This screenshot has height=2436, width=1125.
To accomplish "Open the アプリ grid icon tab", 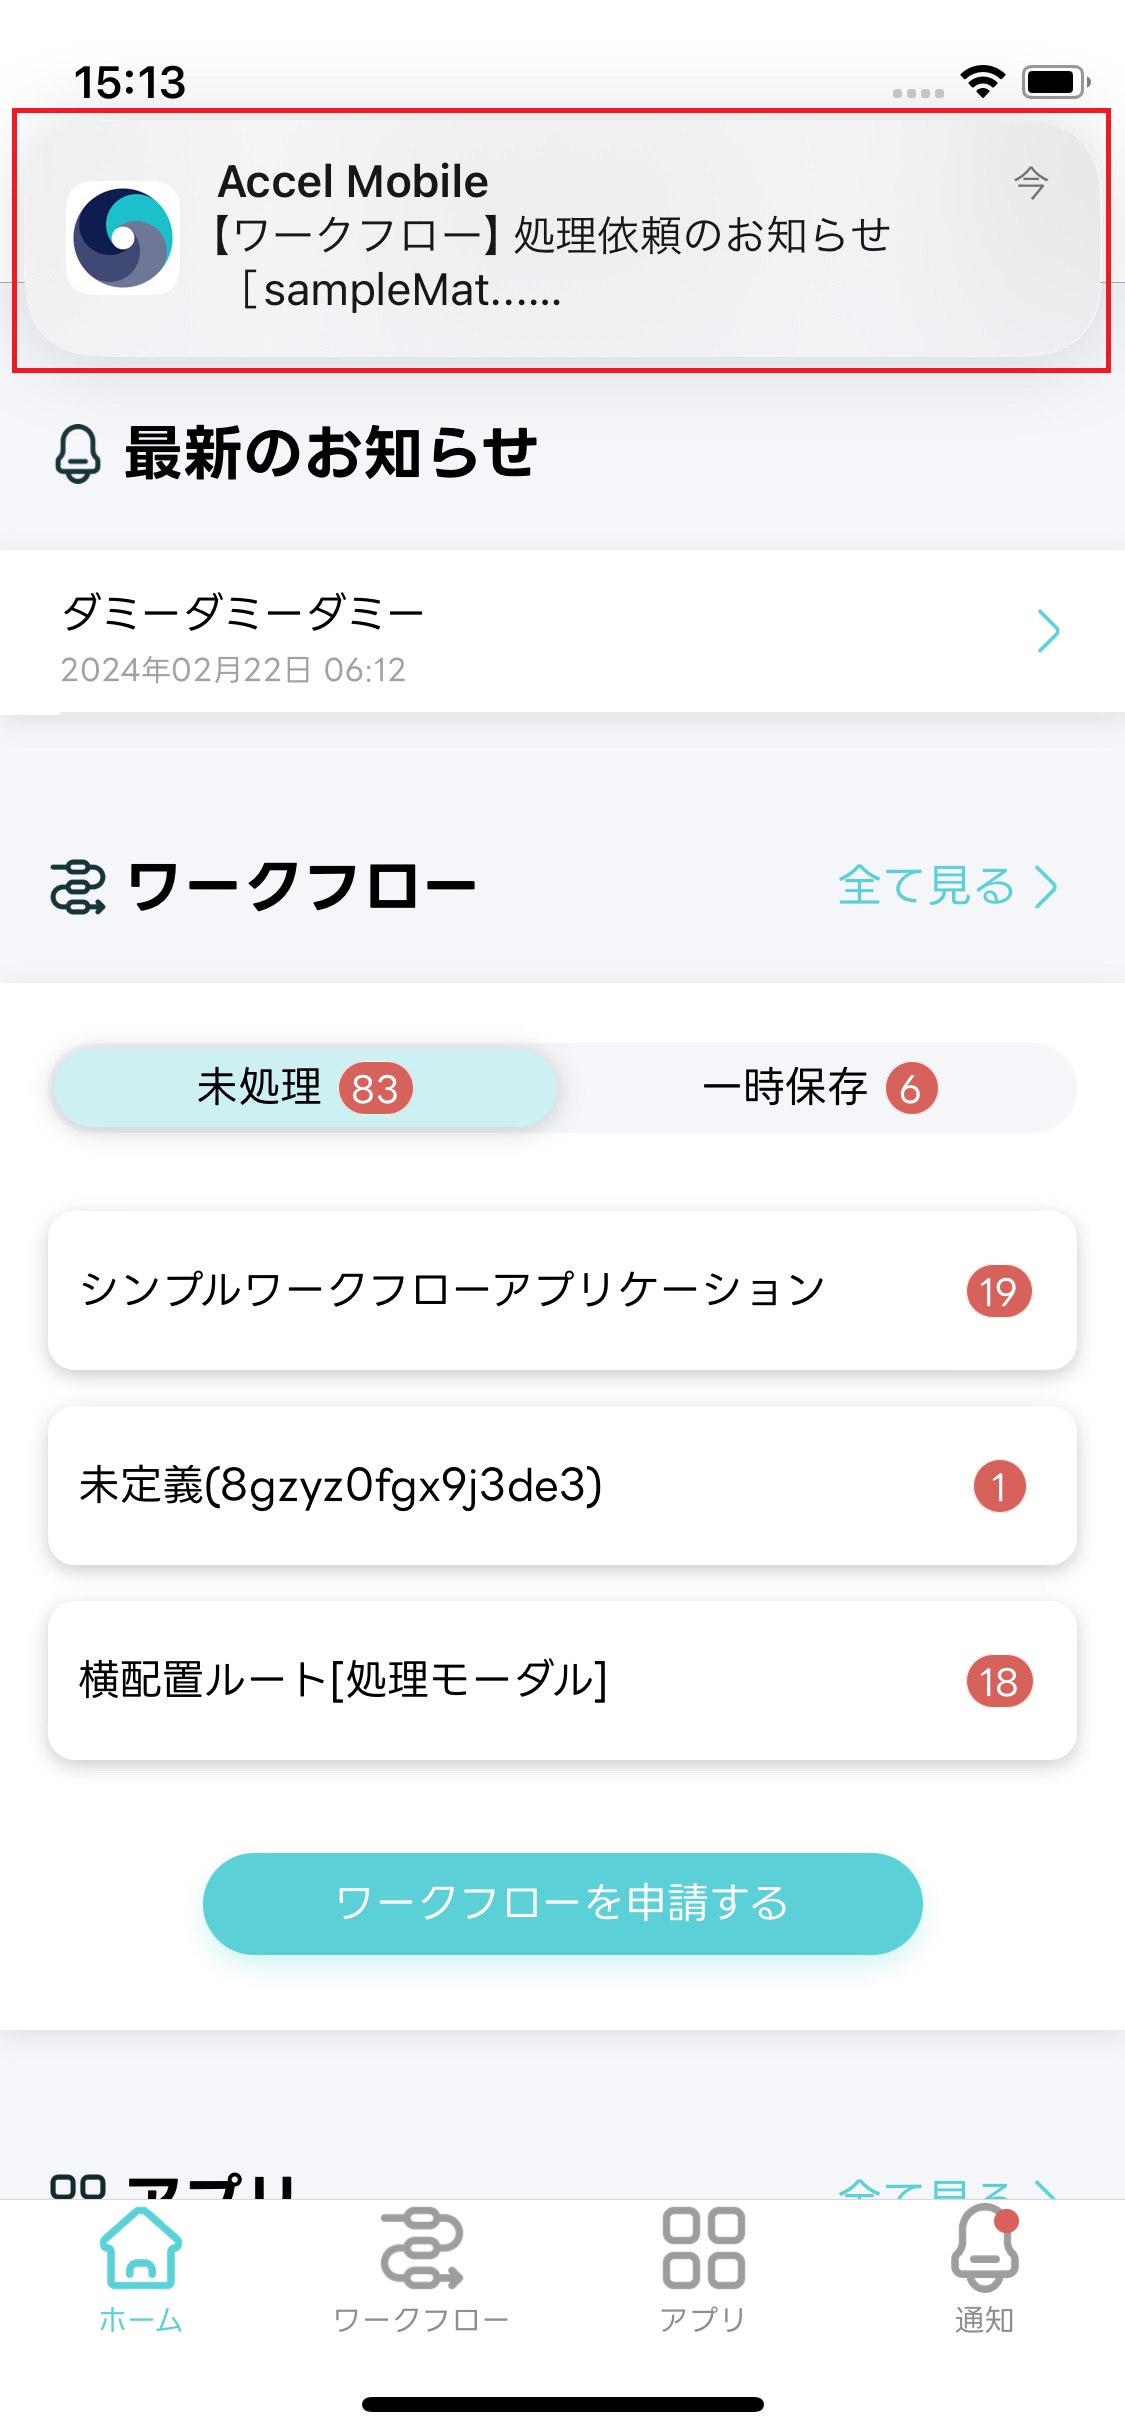I will 703,2269.
